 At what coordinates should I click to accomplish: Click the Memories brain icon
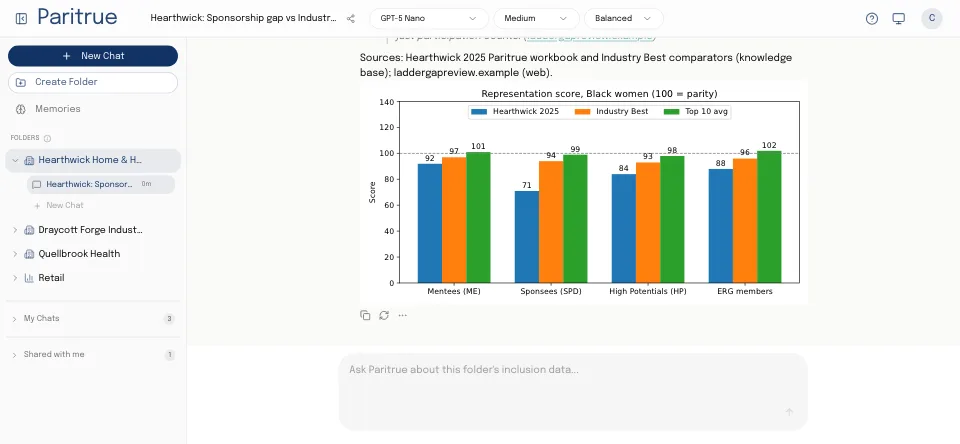point(21,109)
